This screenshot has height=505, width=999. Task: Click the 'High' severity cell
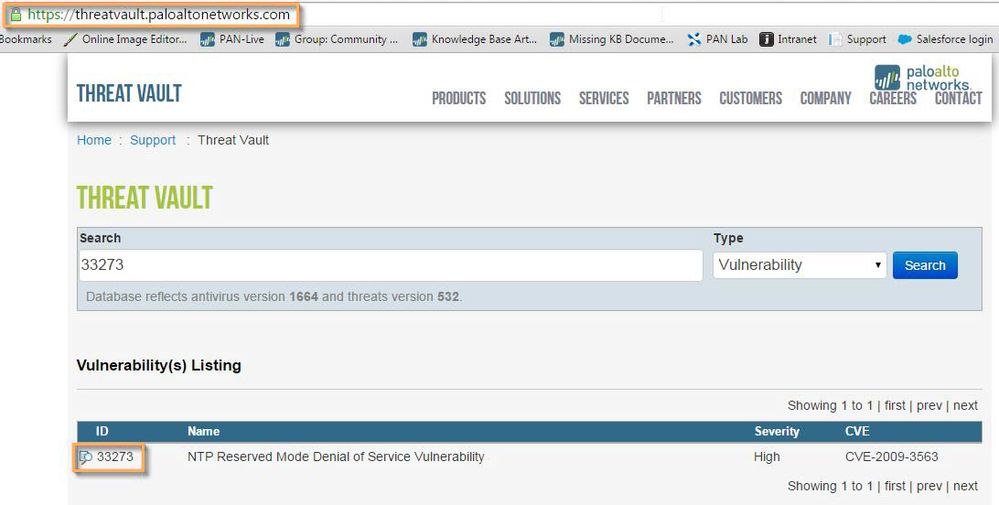(x=766, y=457)
